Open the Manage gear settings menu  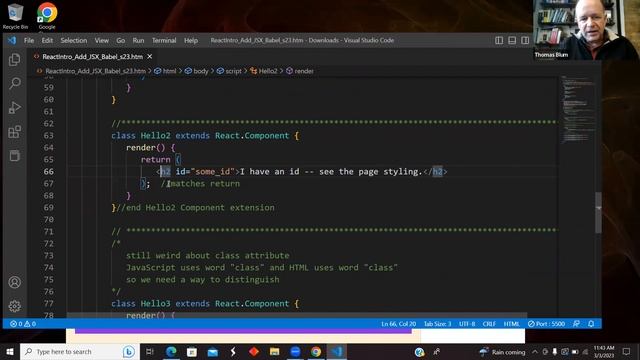(x=15, y=306)
